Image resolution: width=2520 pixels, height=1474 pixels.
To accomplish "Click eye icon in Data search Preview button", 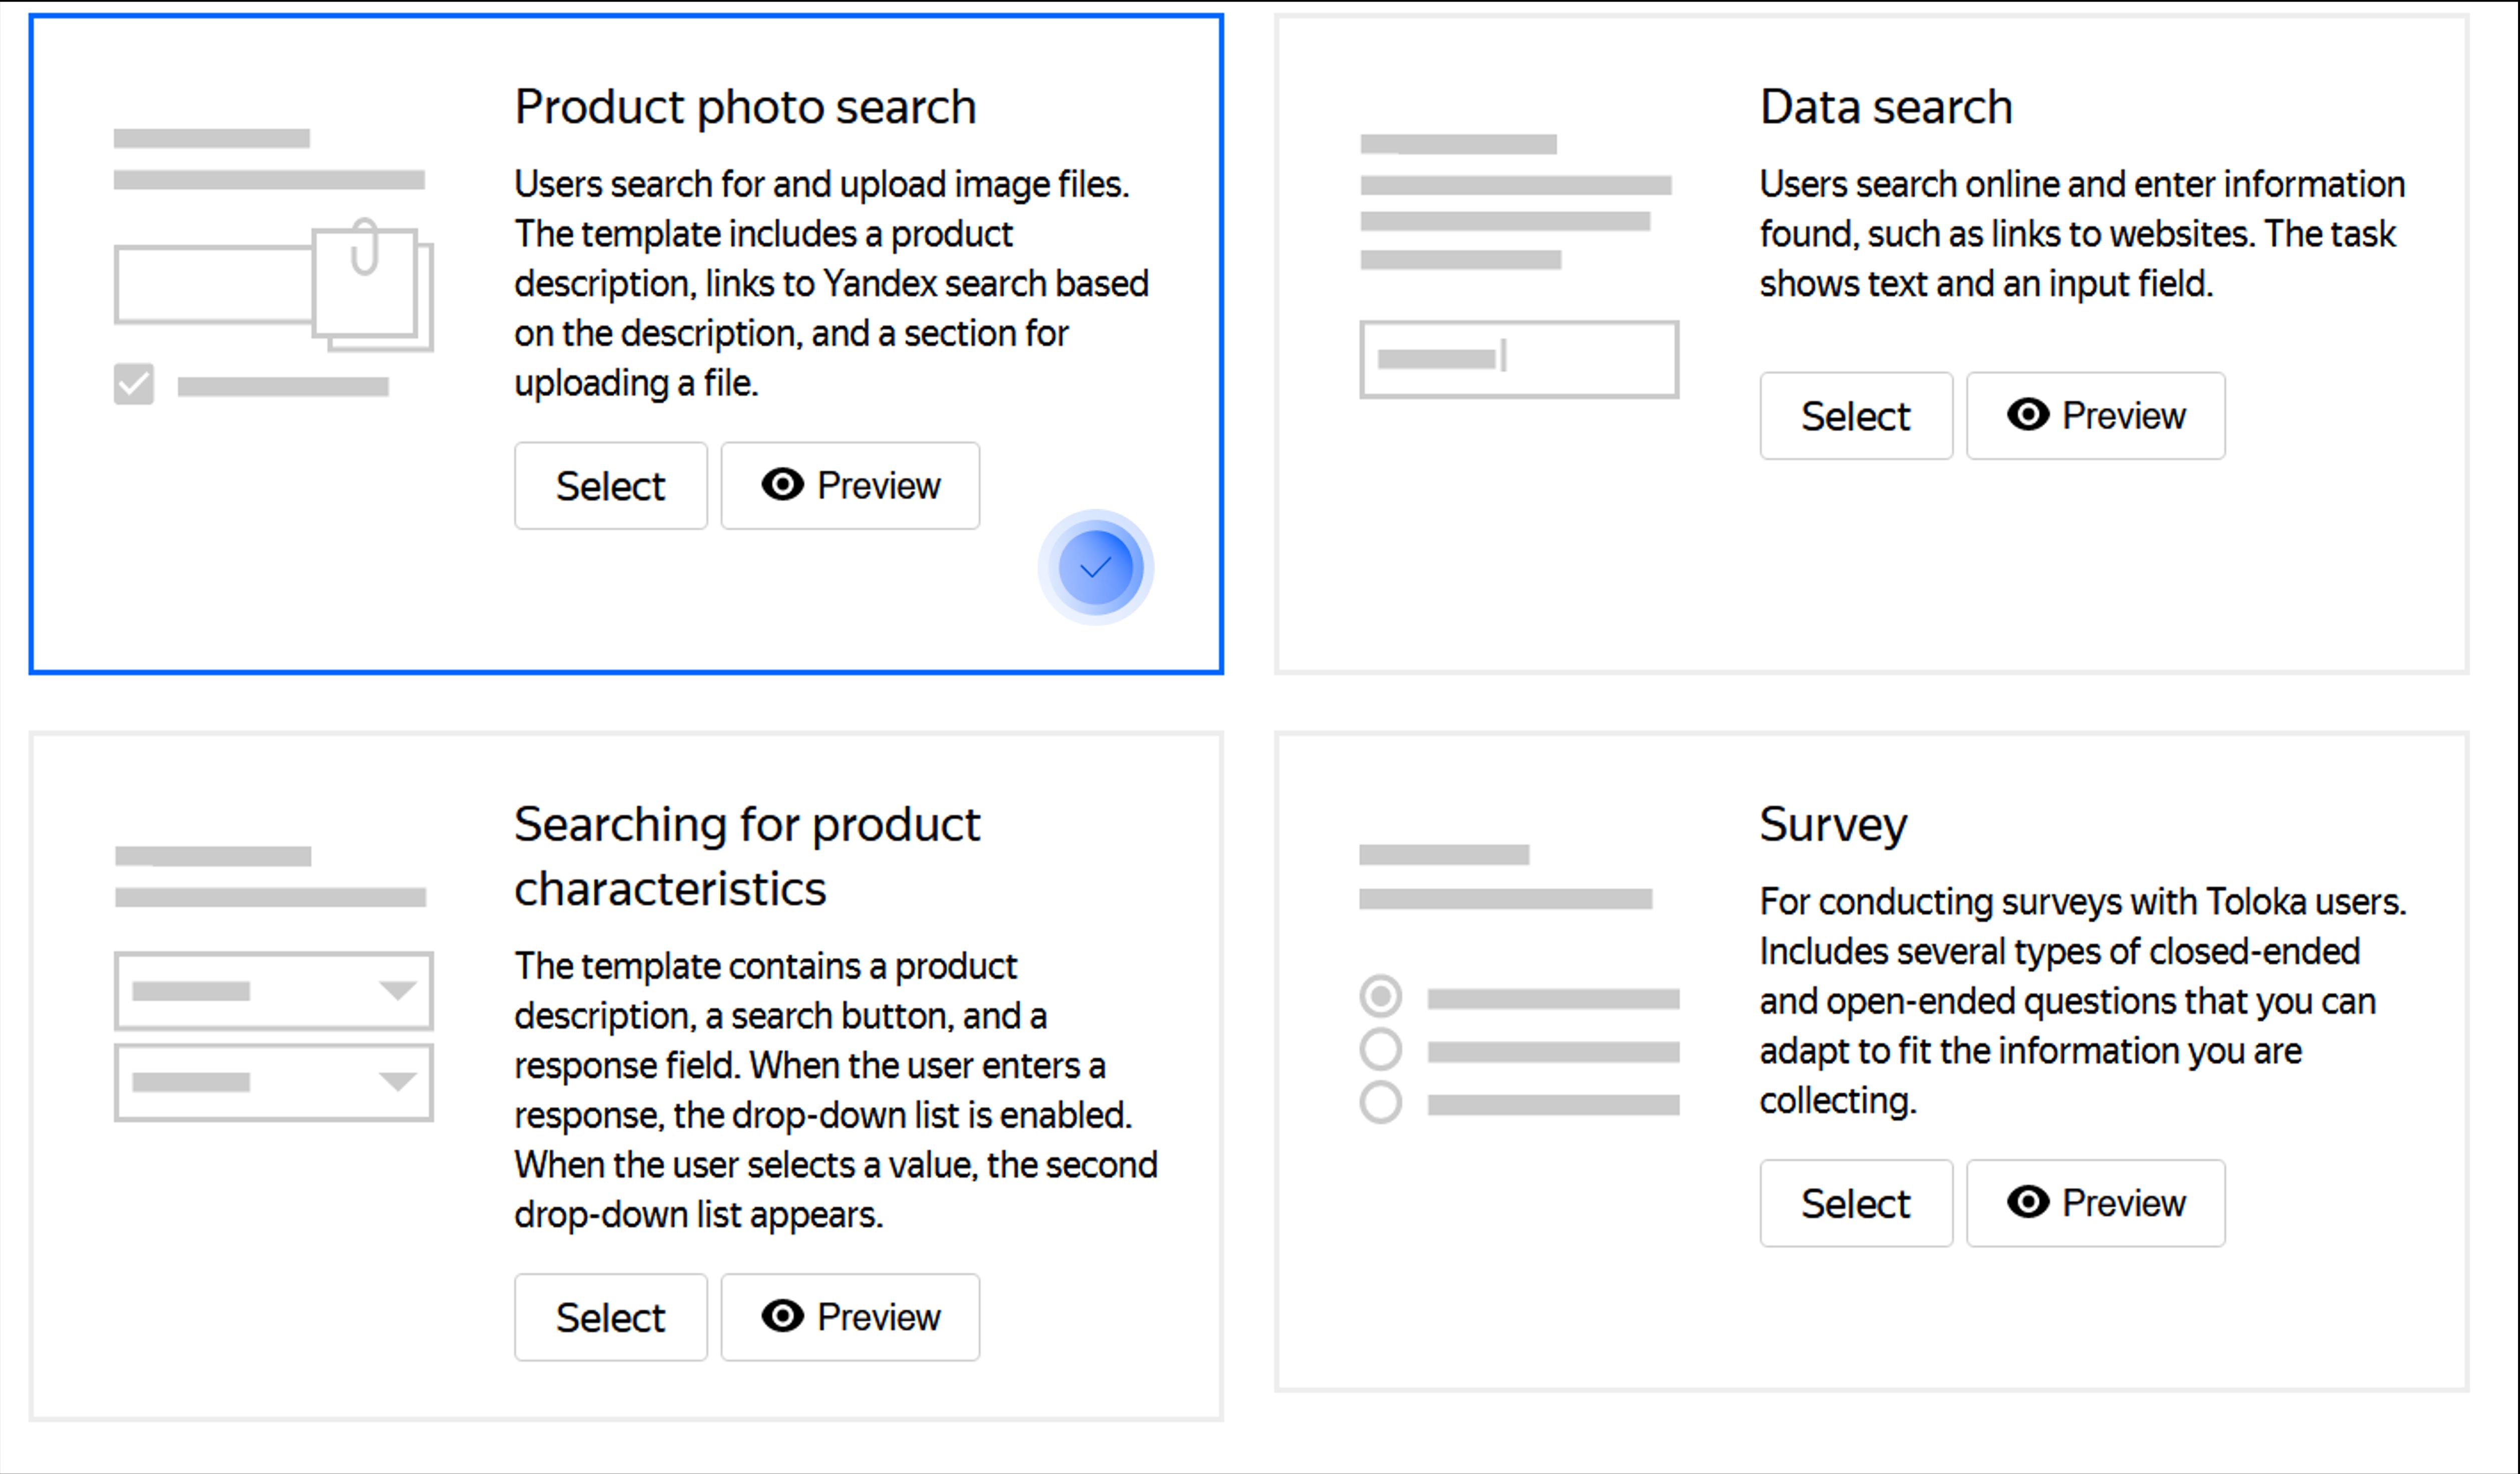I will pyautogui.click(x=2028, y=415).
